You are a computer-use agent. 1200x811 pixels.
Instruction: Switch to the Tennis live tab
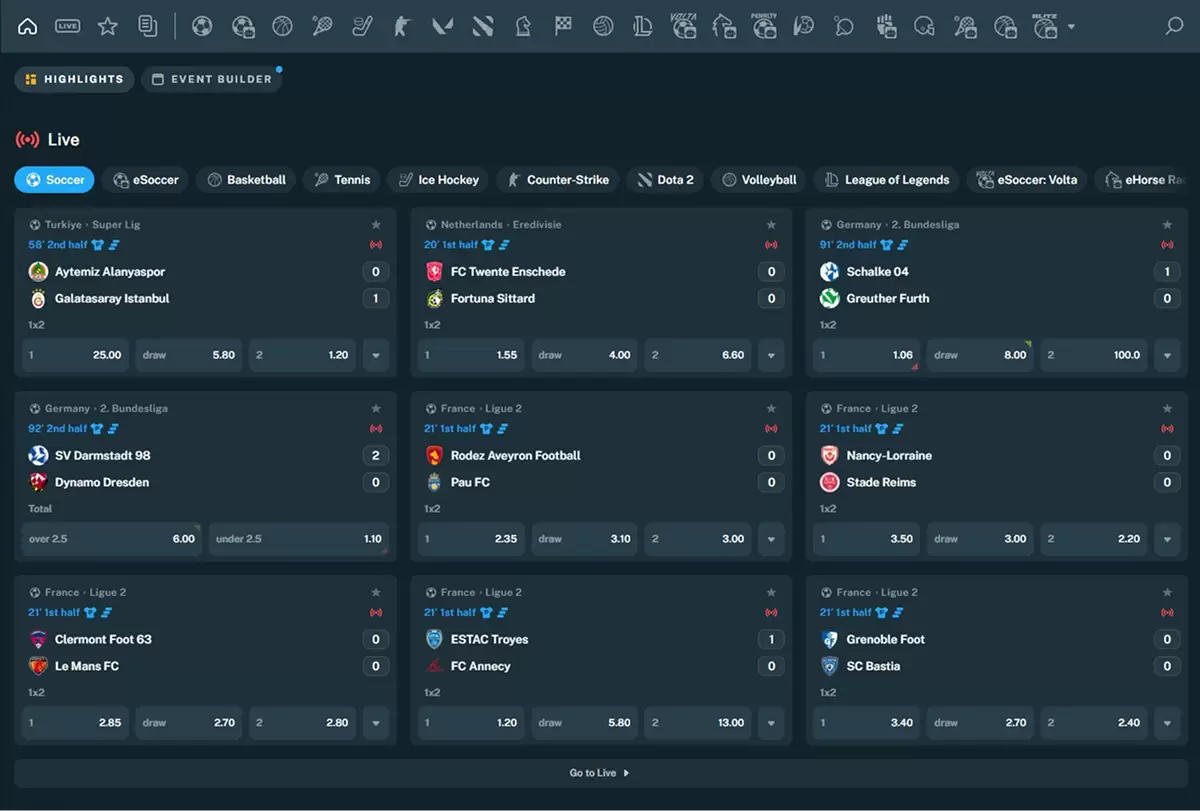click(342, 180)
